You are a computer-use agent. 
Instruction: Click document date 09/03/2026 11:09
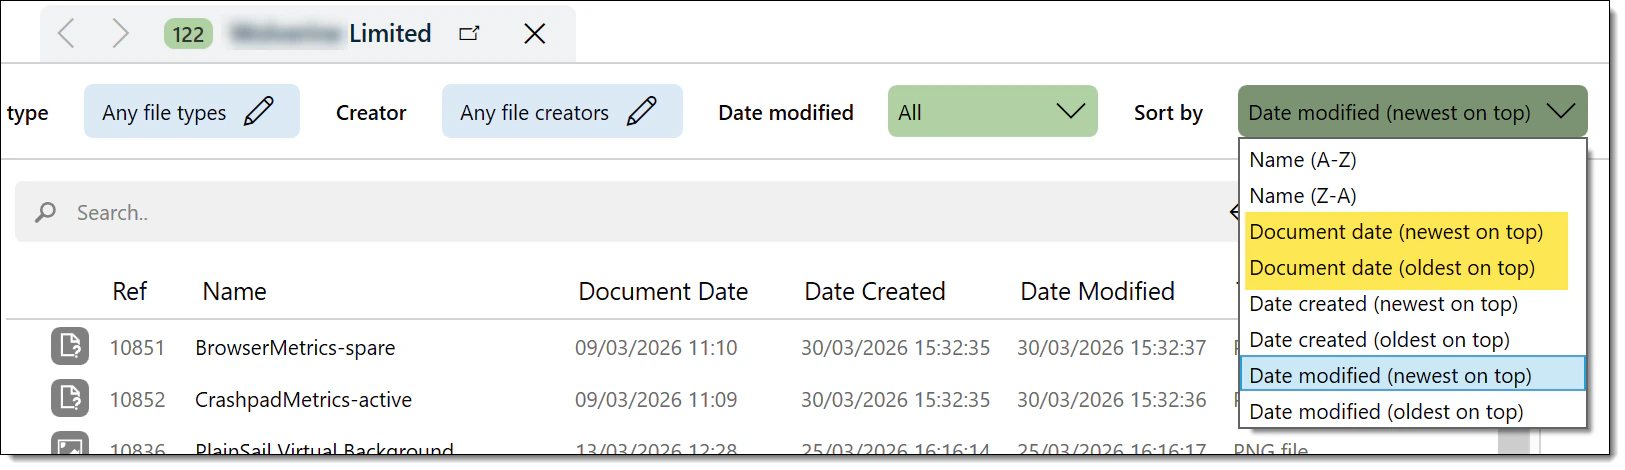[656, 399]
